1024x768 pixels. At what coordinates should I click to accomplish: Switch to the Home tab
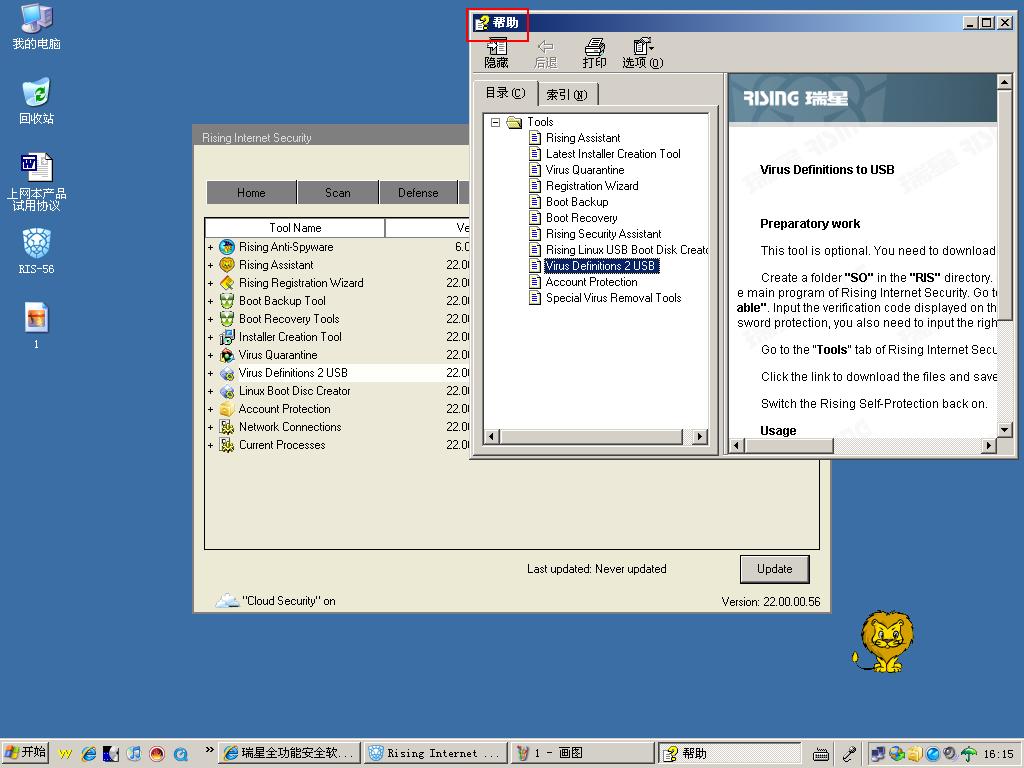pos(251,193)
